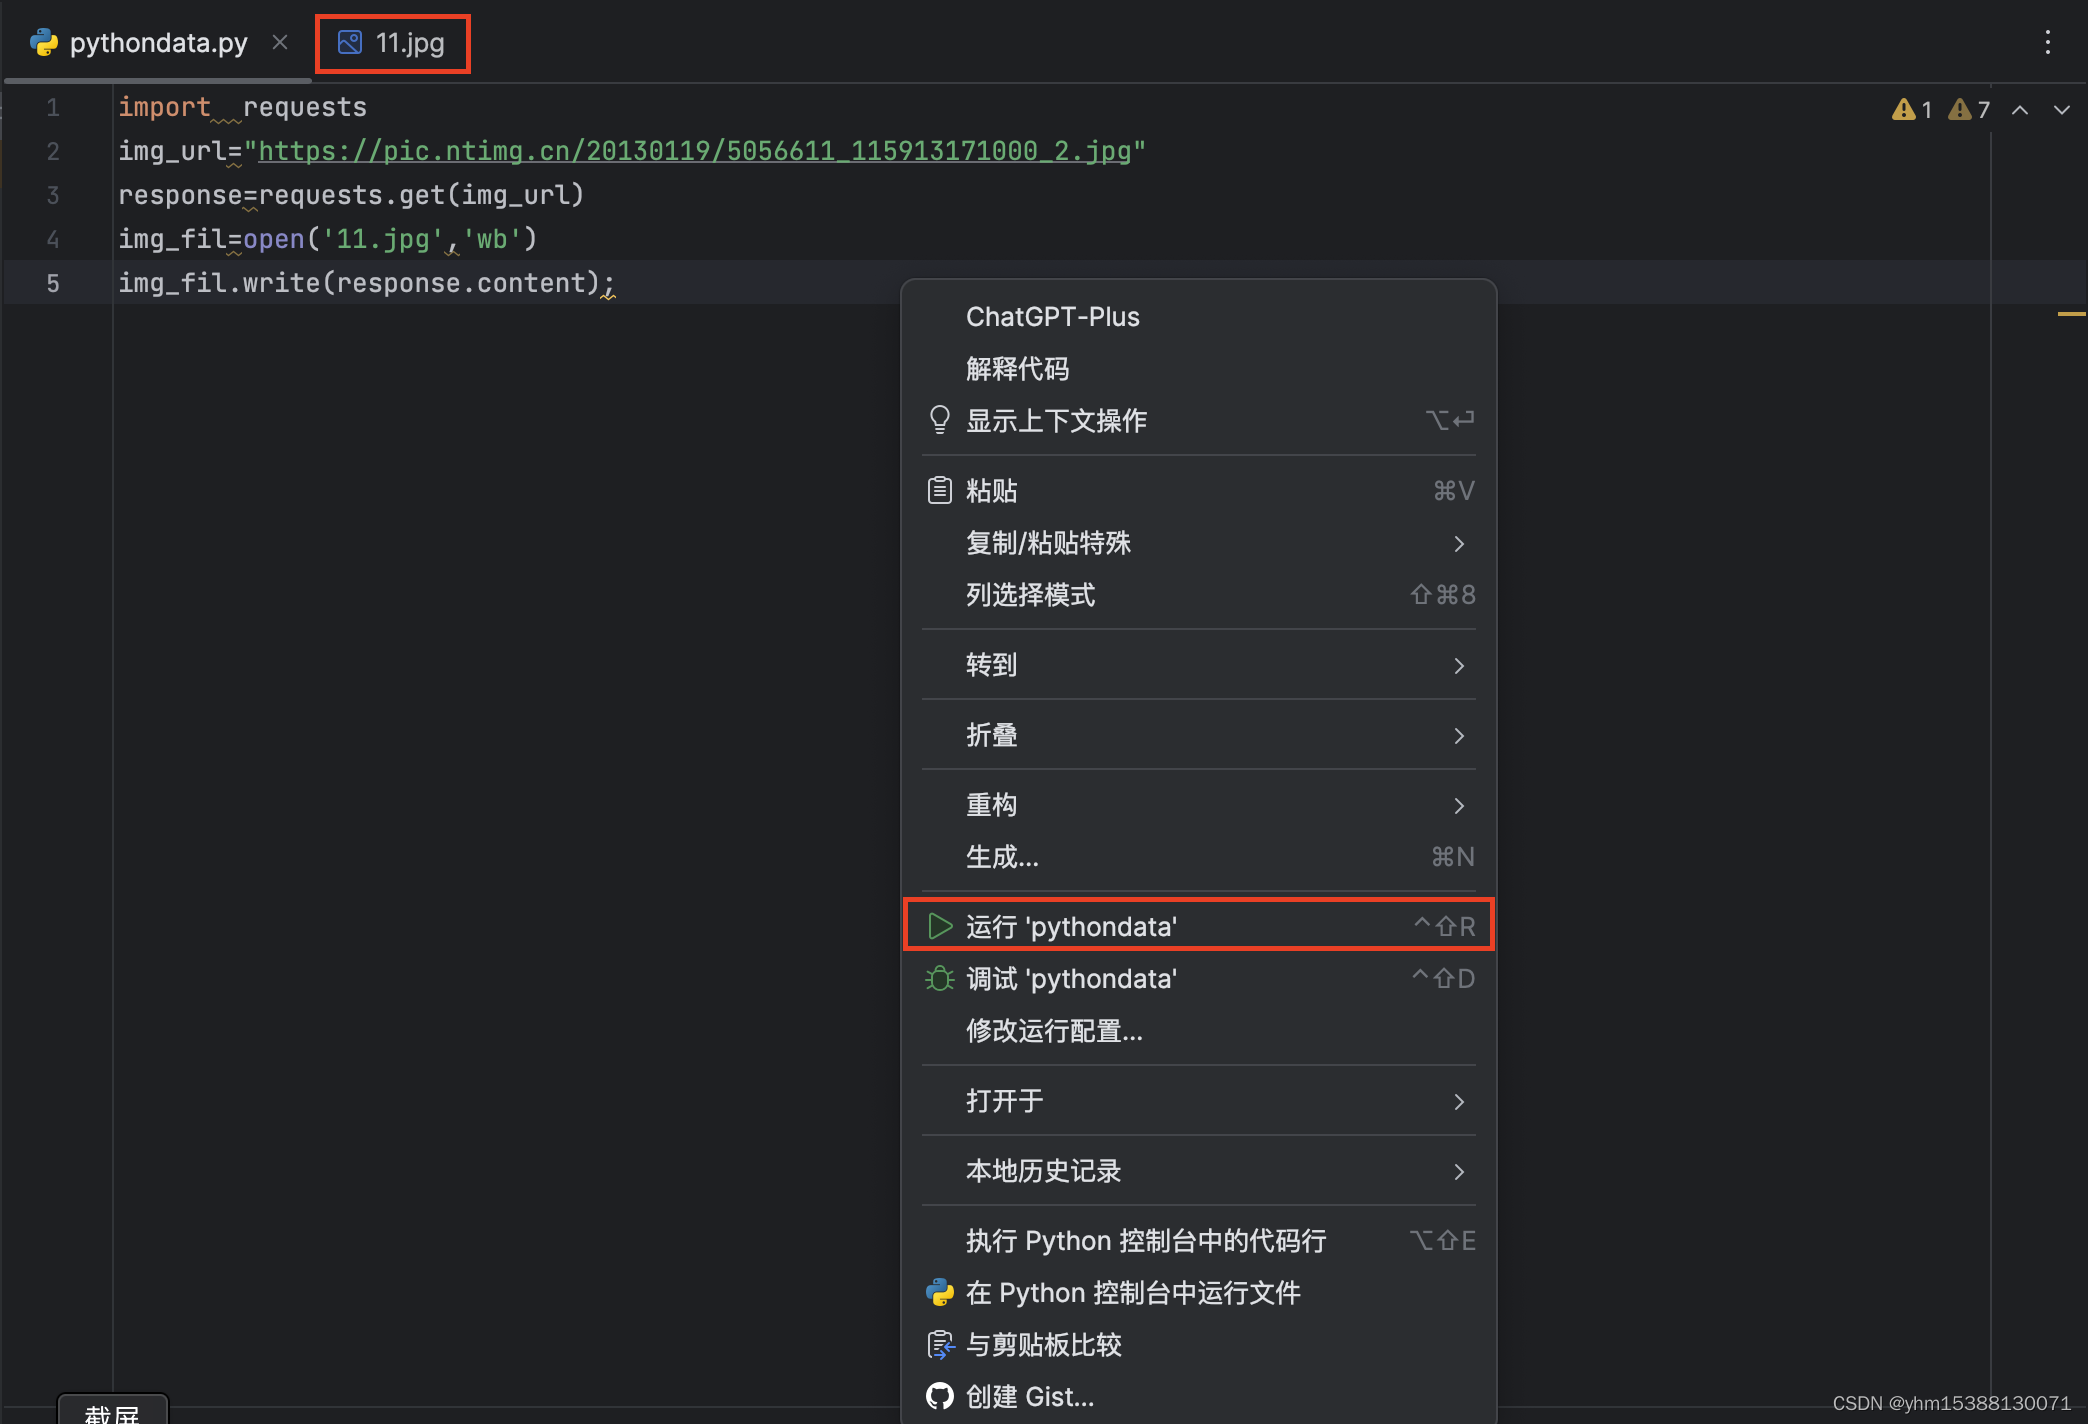2088x1424 pixels.
Task: Click the yellow warning stripe in the error gutter
Action: coord(2071,314)
